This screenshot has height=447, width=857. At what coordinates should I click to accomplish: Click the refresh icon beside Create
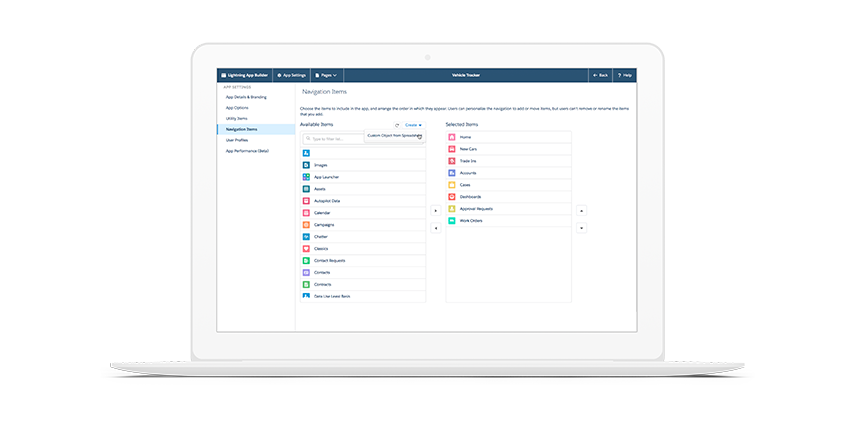(397, 125)
